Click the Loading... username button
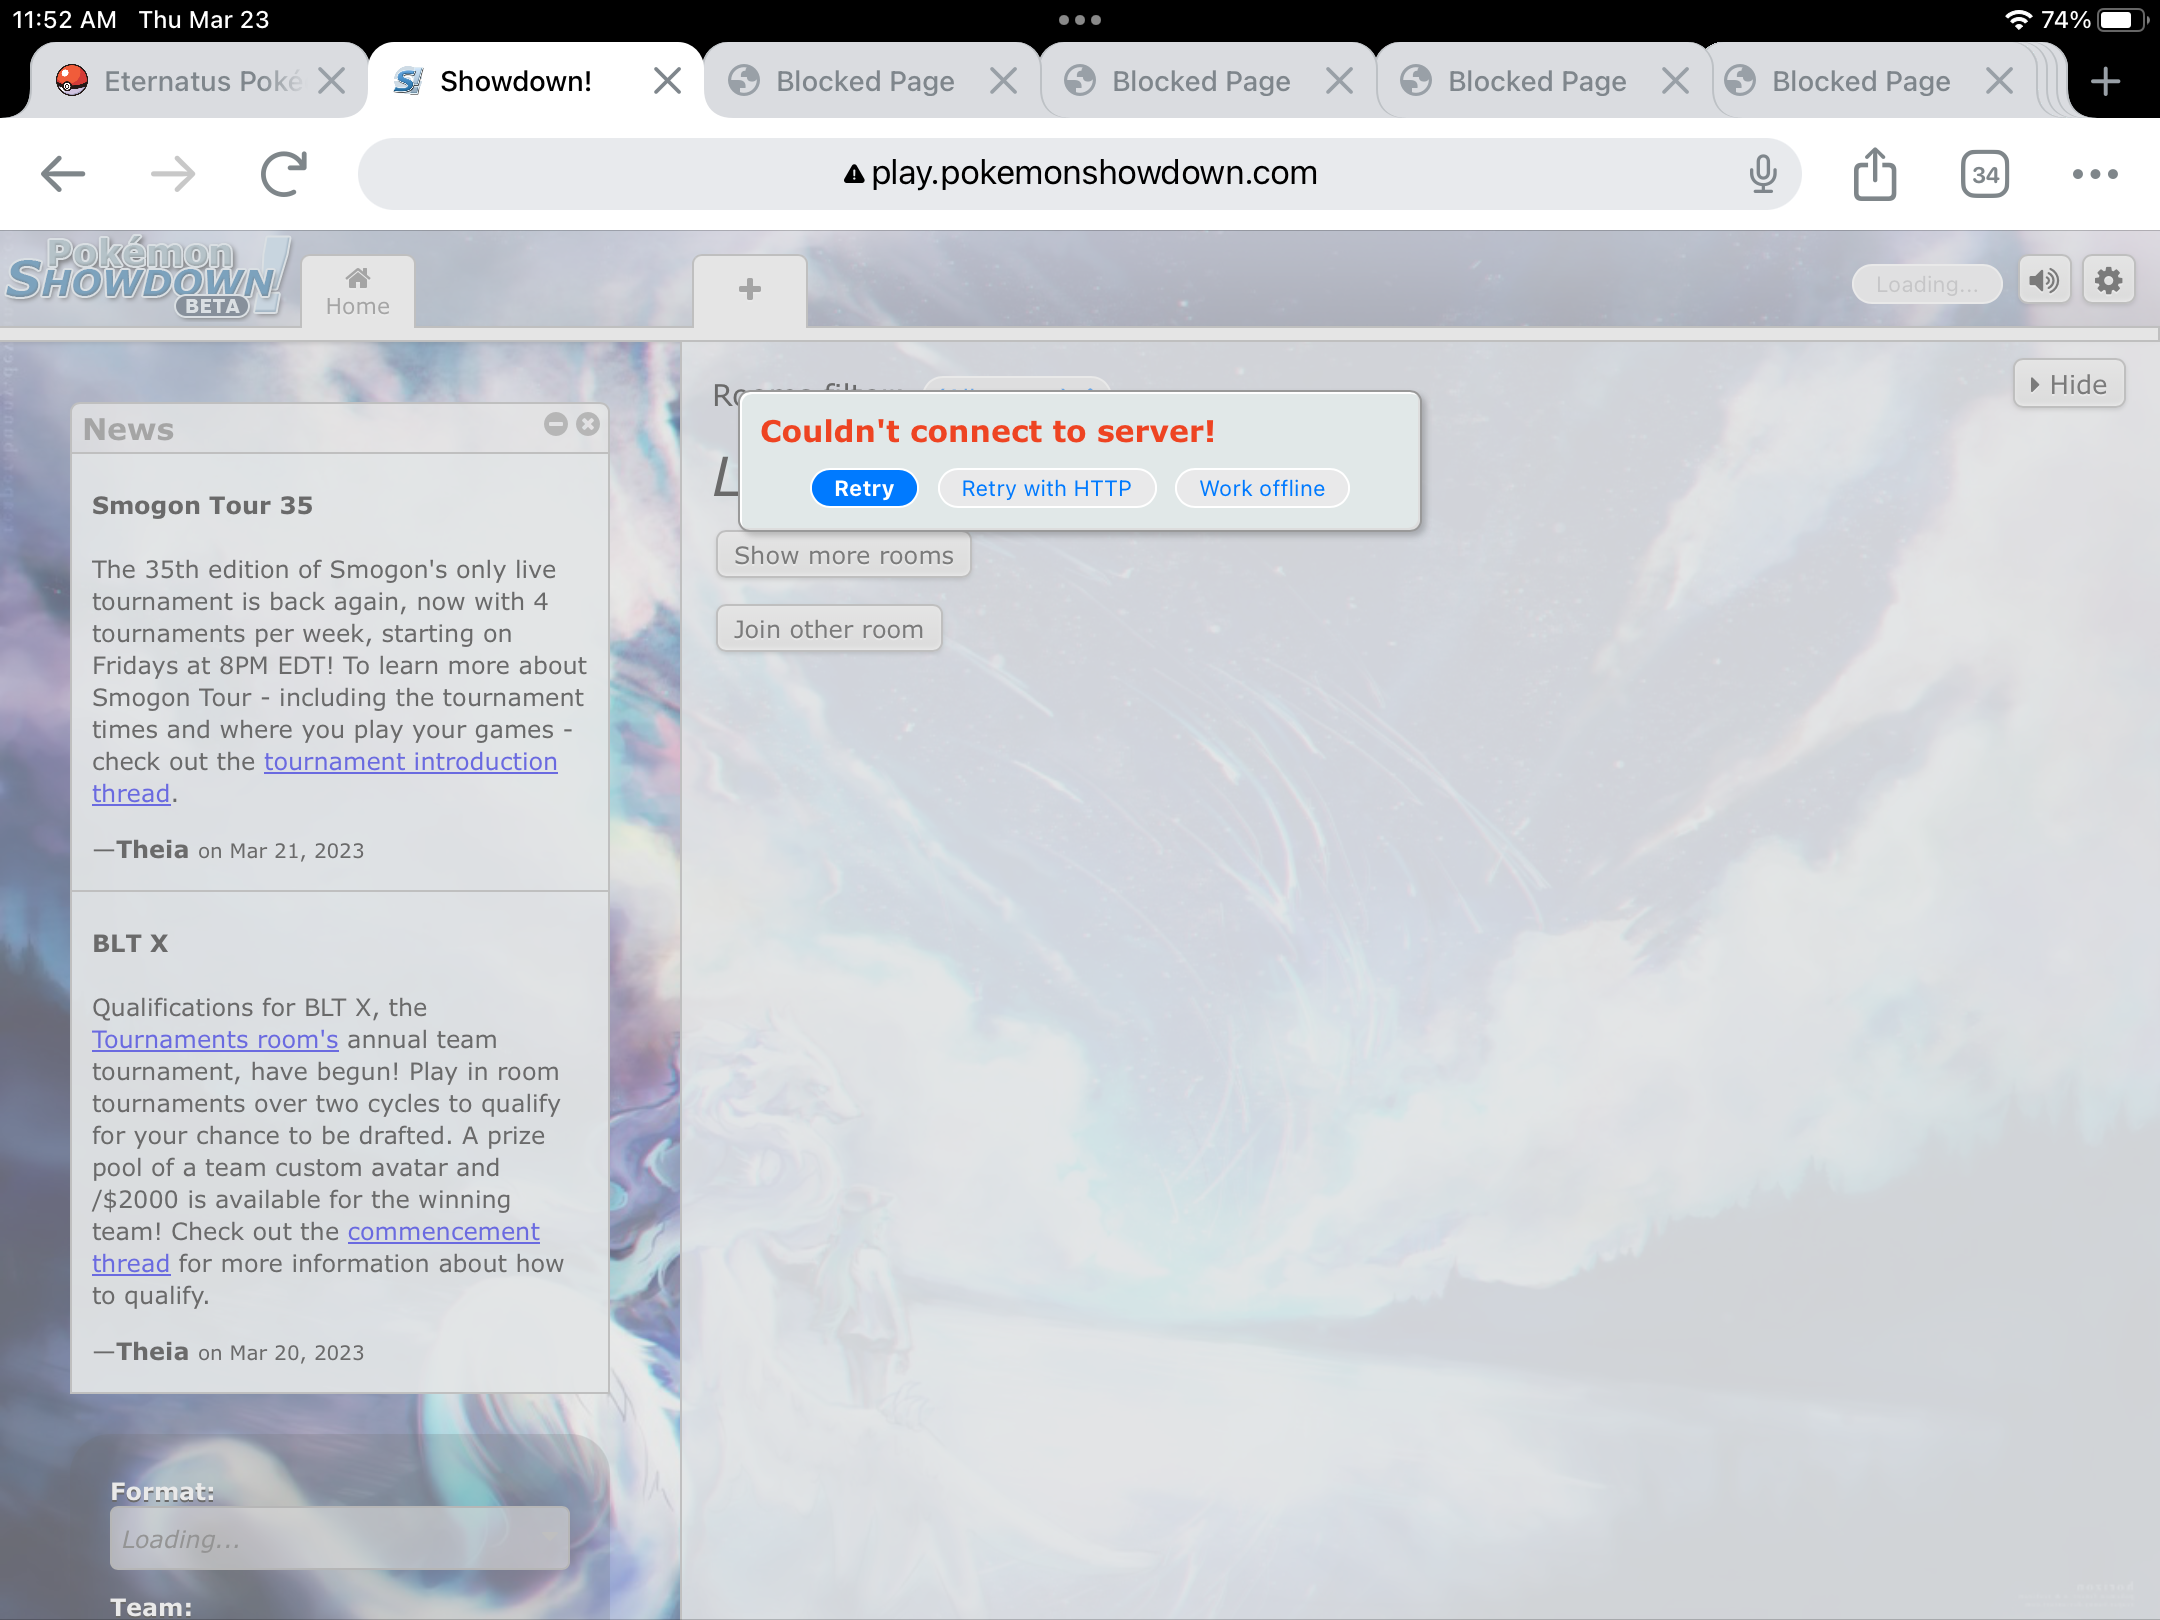Image resolution: width=2160 pixels, height=1620 pixels. click(x=1926, y=284)
